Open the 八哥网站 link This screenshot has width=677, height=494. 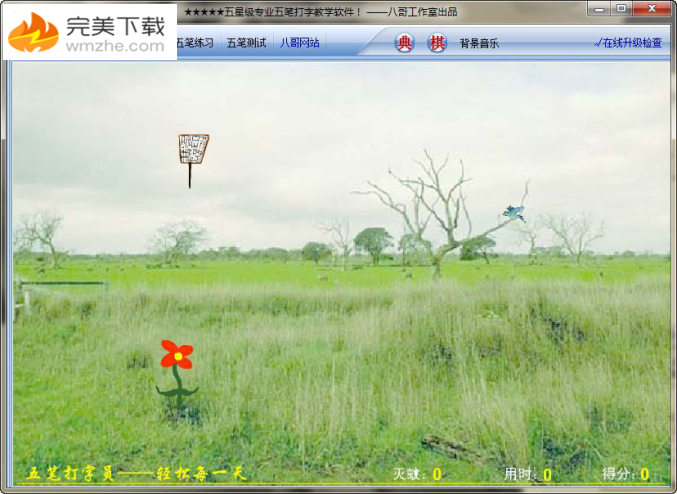300,43
